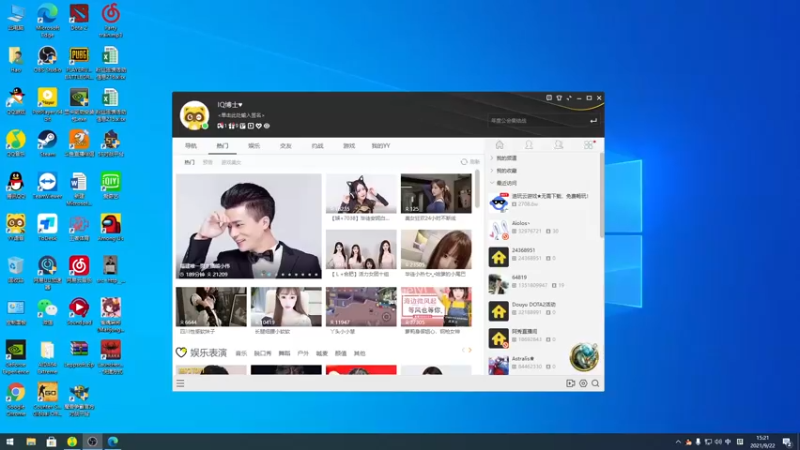Open GeForce Experience desktop shortcut
Screen dimensions: 800x450
click(x=16, y=358)
